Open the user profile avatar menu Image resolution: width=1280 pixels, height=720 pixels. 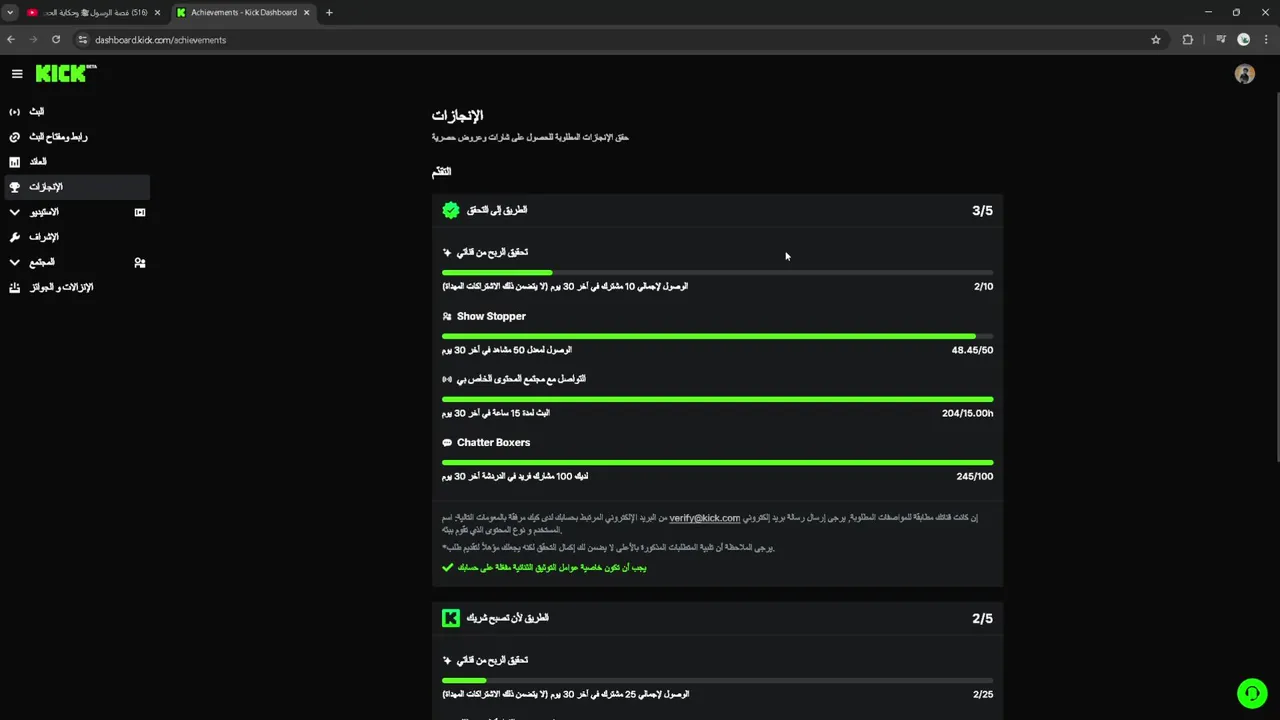[1244, 74]
